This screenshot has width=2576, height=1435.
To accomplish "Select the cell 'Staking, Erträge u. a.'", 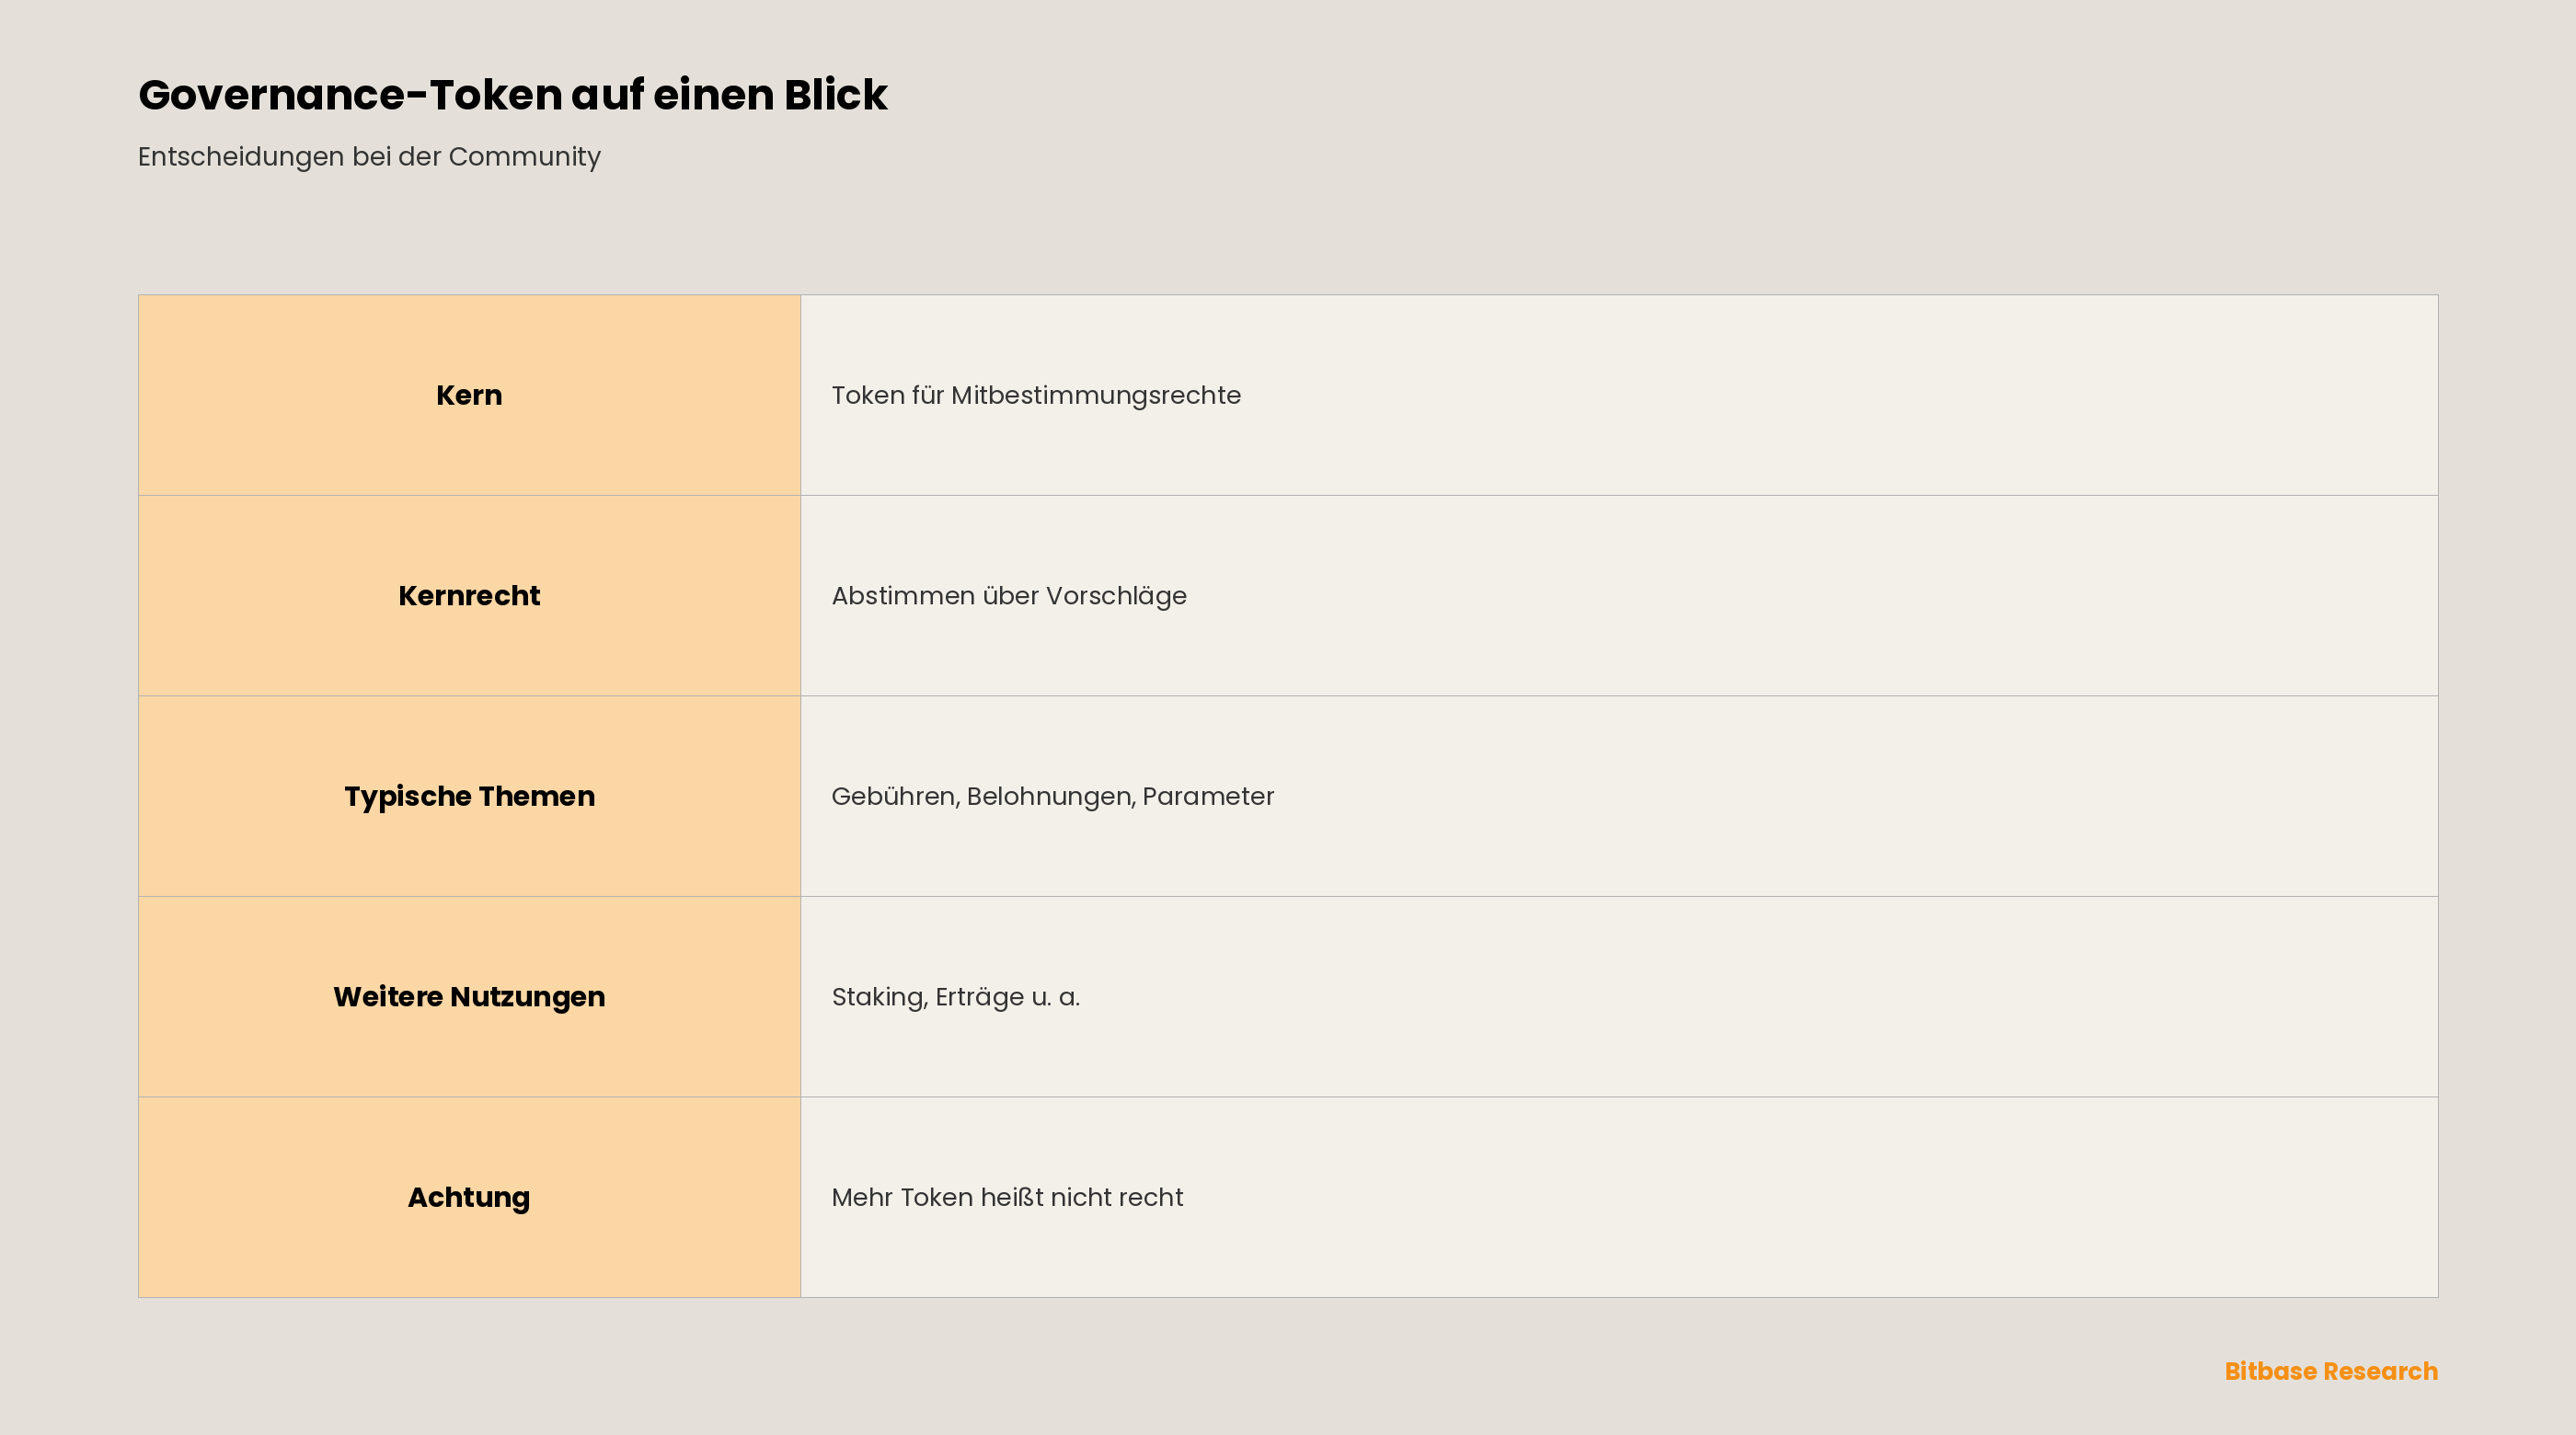I will 1619,997.
